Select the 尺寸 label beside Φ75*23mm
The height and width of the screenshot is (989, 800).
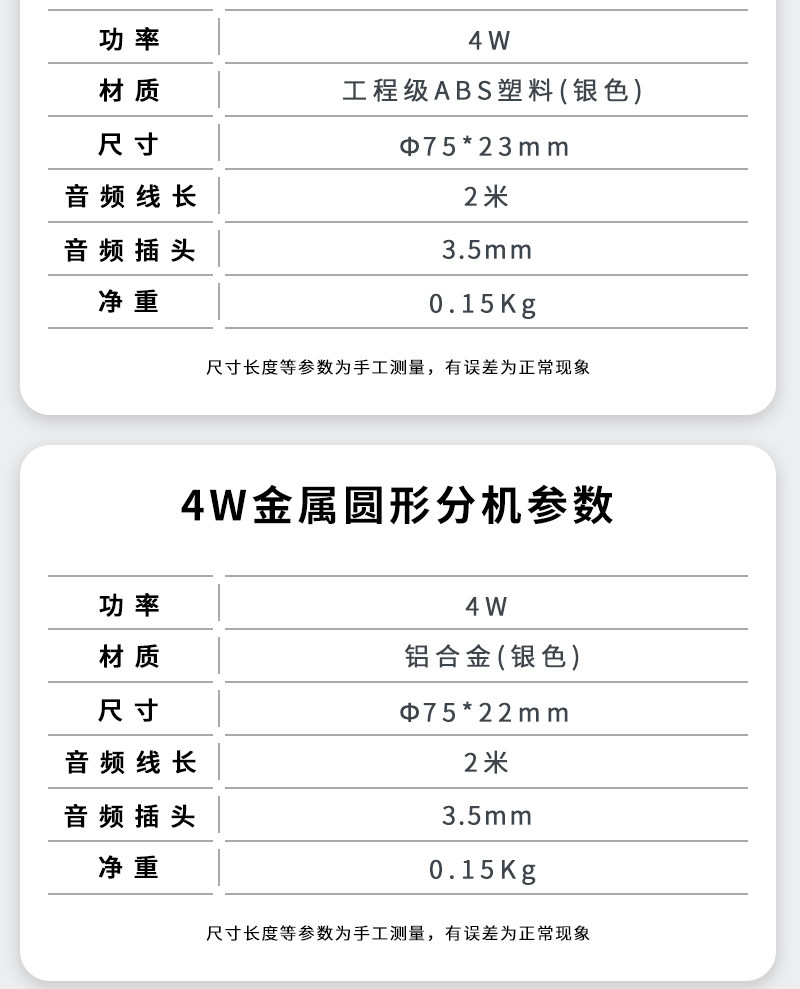130,145
